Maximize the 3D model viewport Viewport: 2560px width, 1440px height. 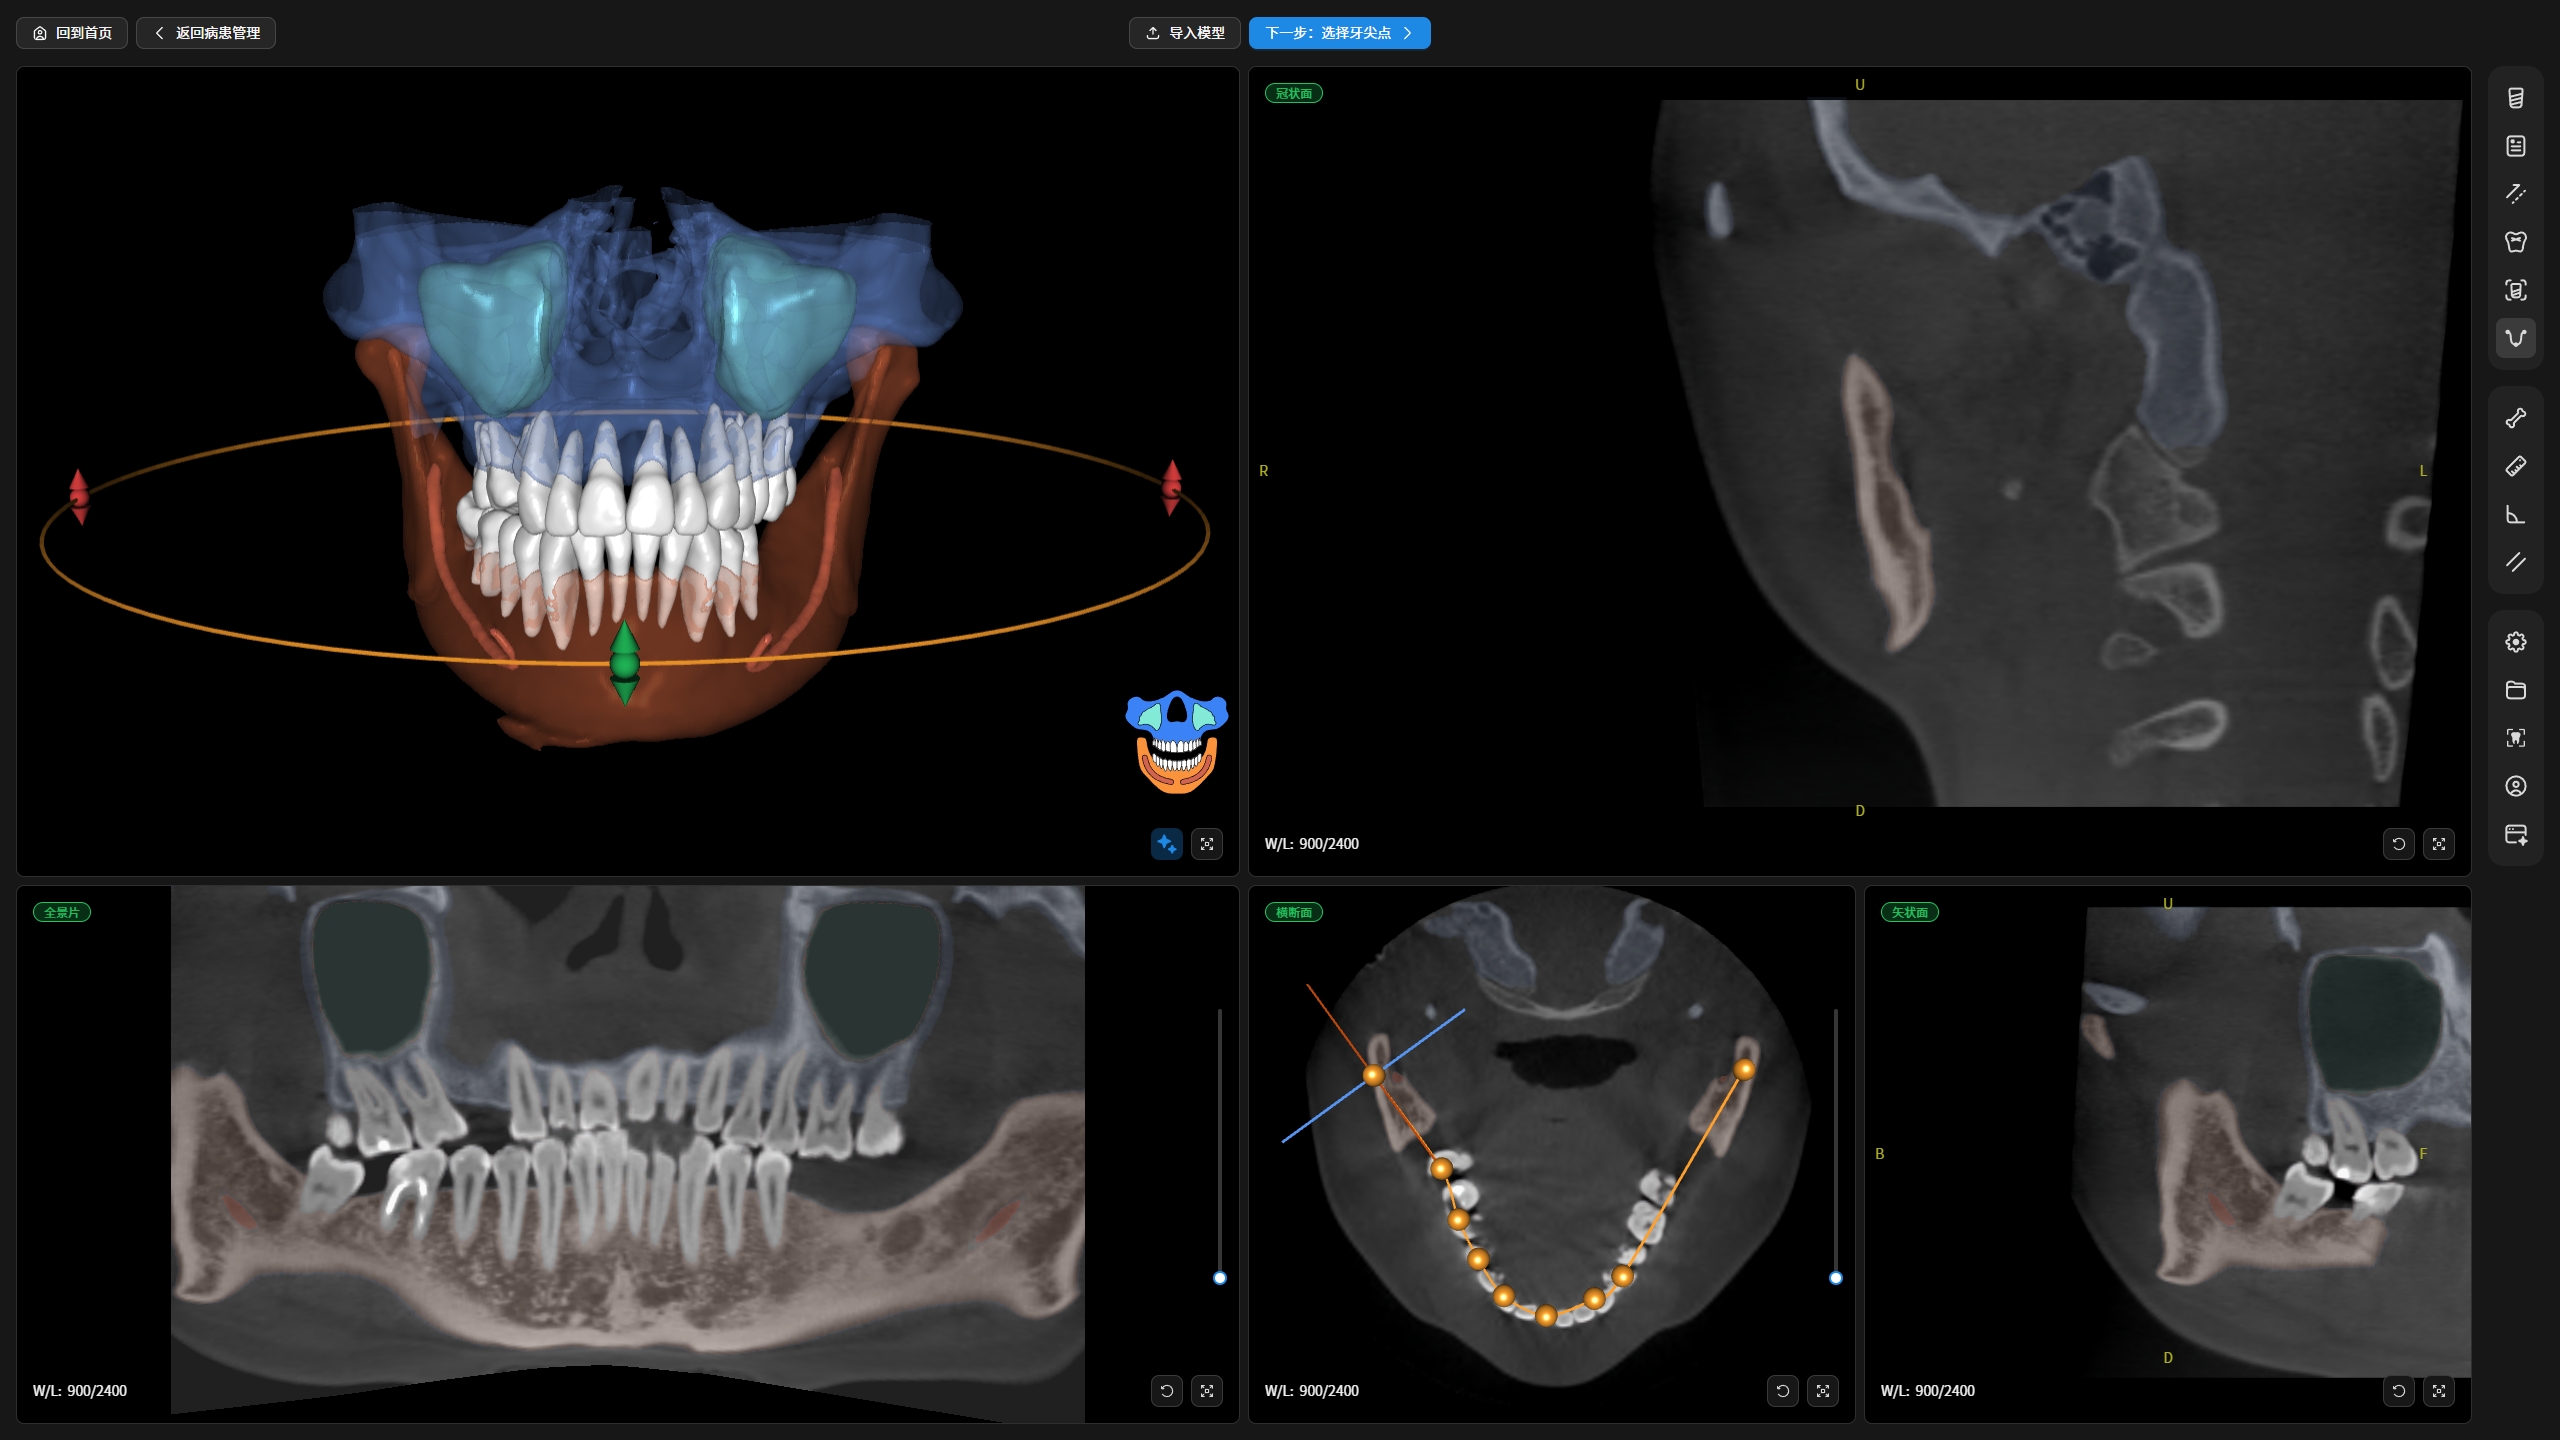coord(1207,844)
